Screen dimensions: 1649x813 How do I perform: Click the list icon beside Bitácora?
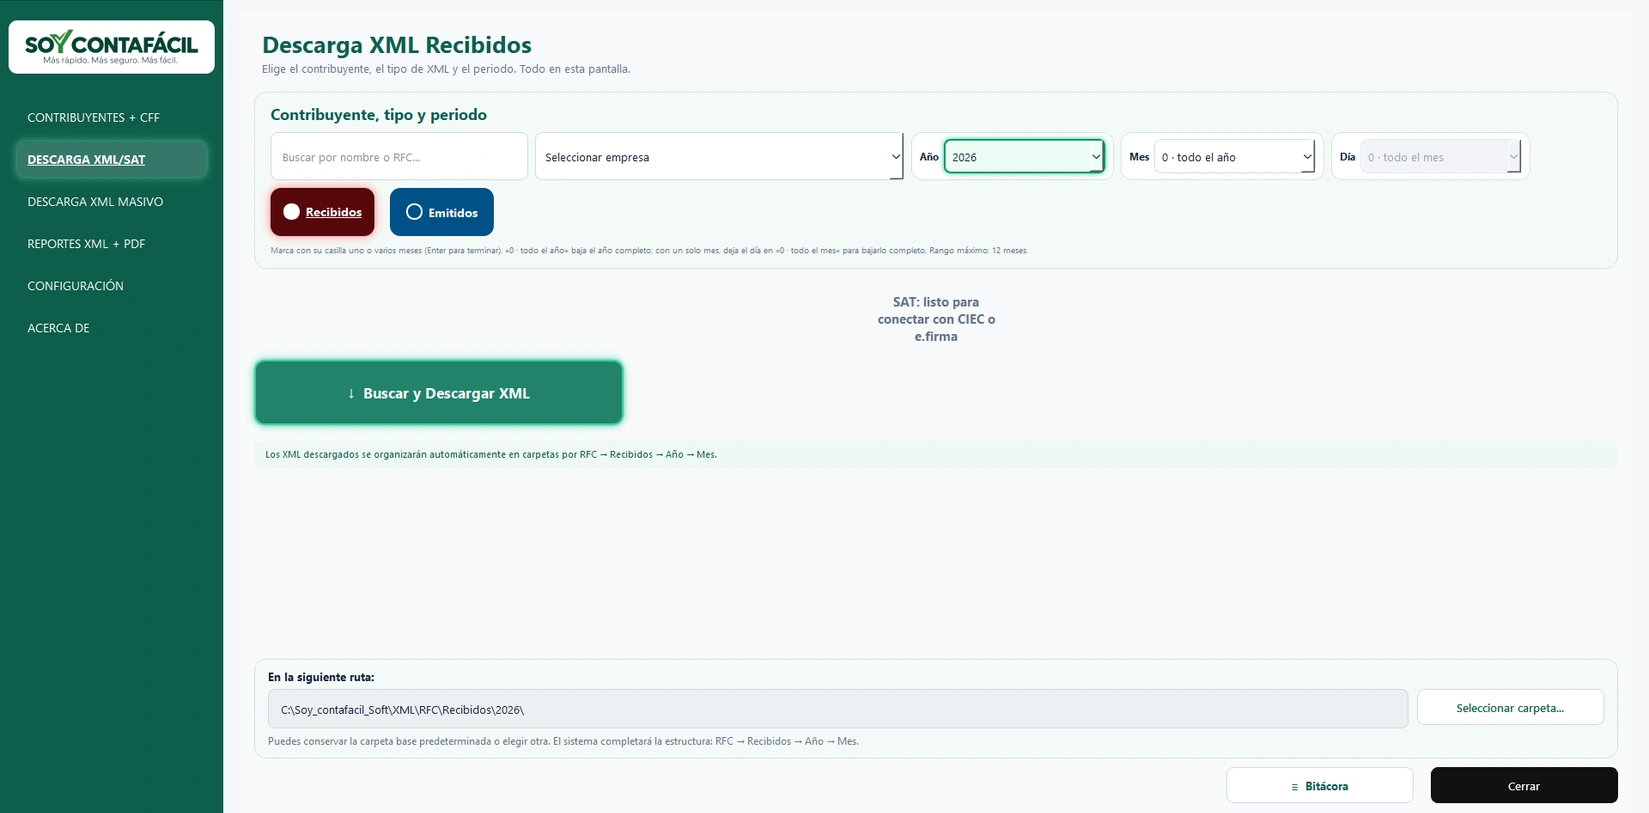click(1294, 787)
